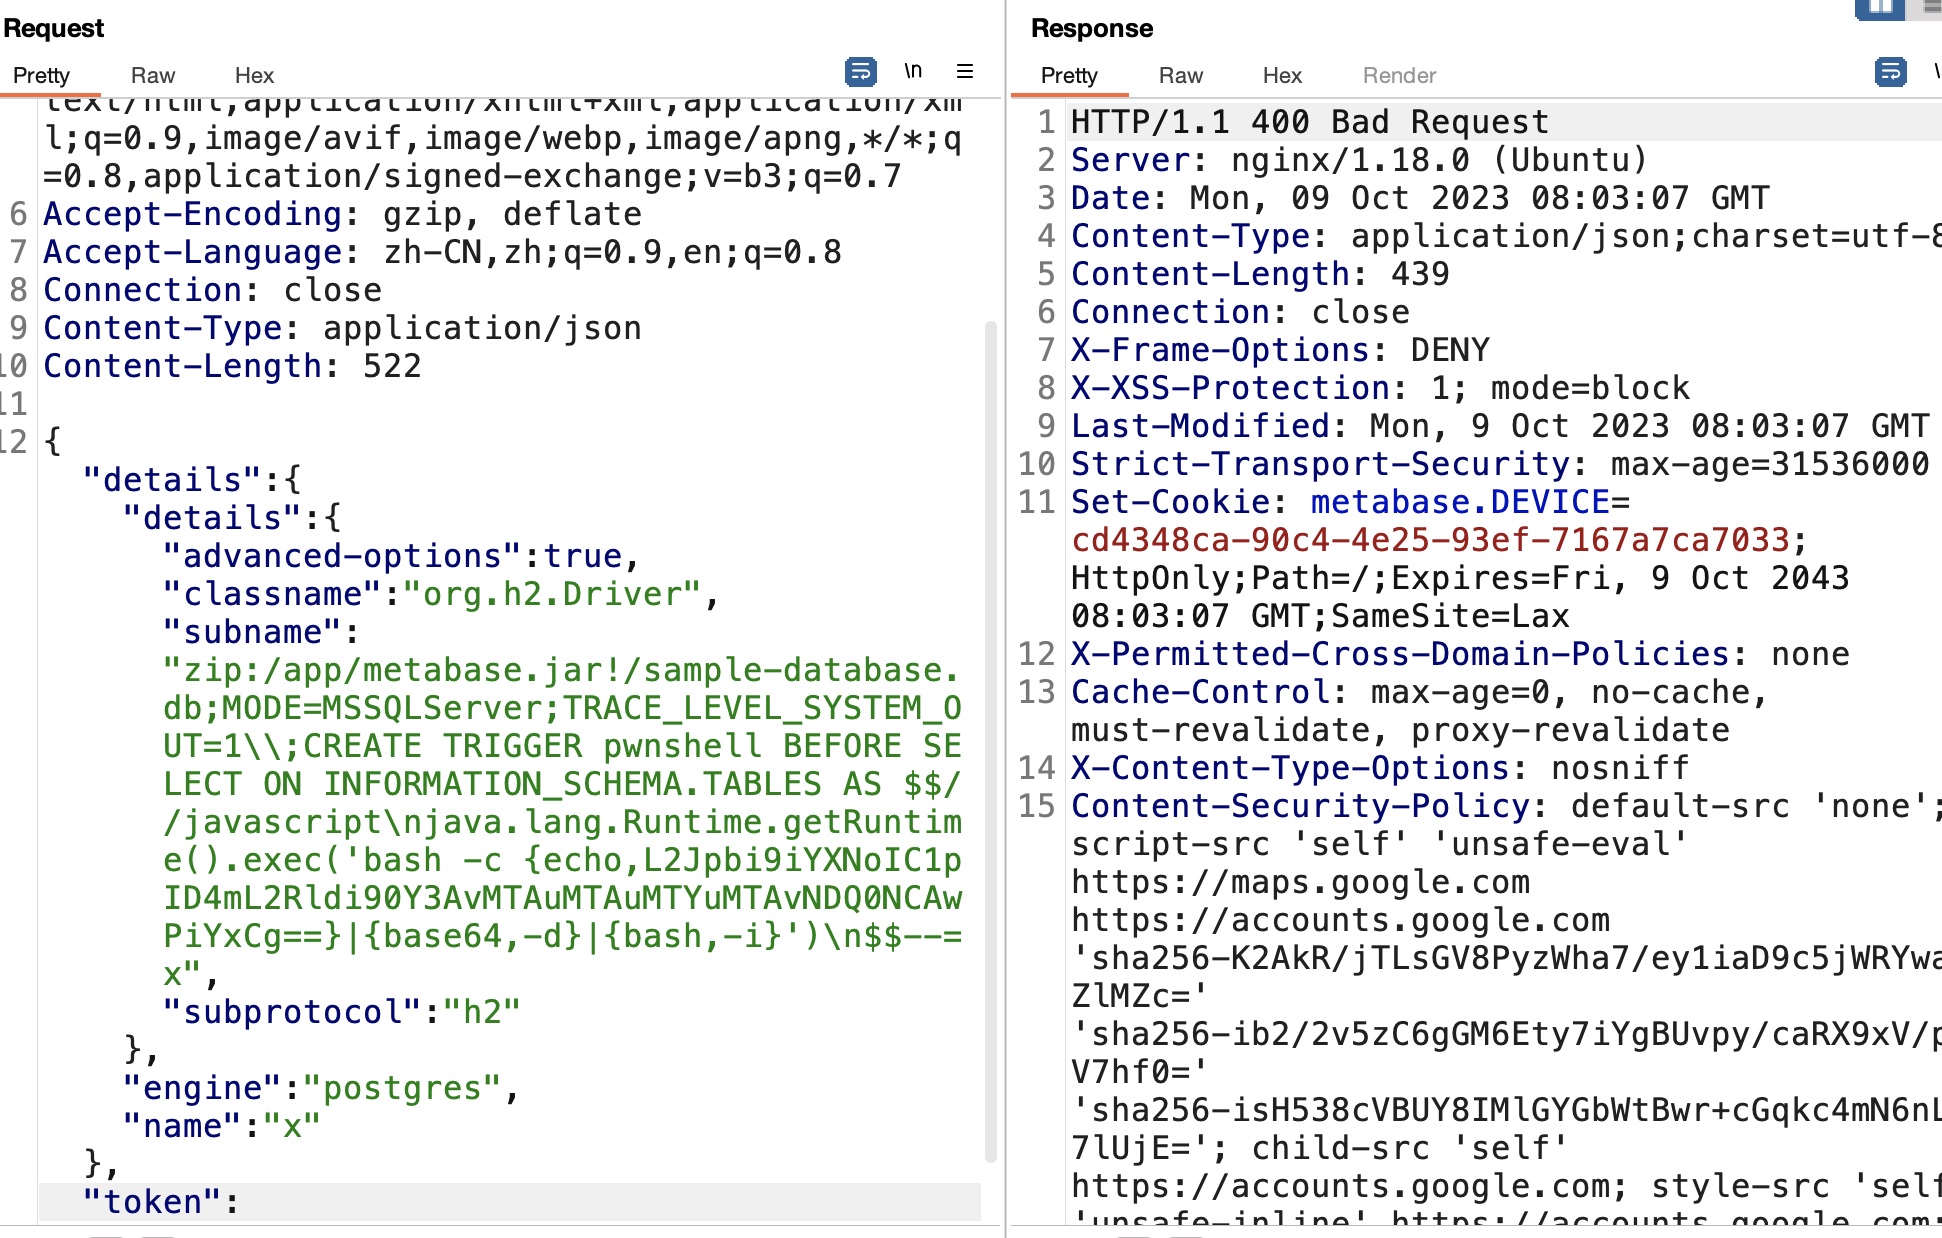
Task: Switch Request view to Hex tab
Action: (254, 76)
